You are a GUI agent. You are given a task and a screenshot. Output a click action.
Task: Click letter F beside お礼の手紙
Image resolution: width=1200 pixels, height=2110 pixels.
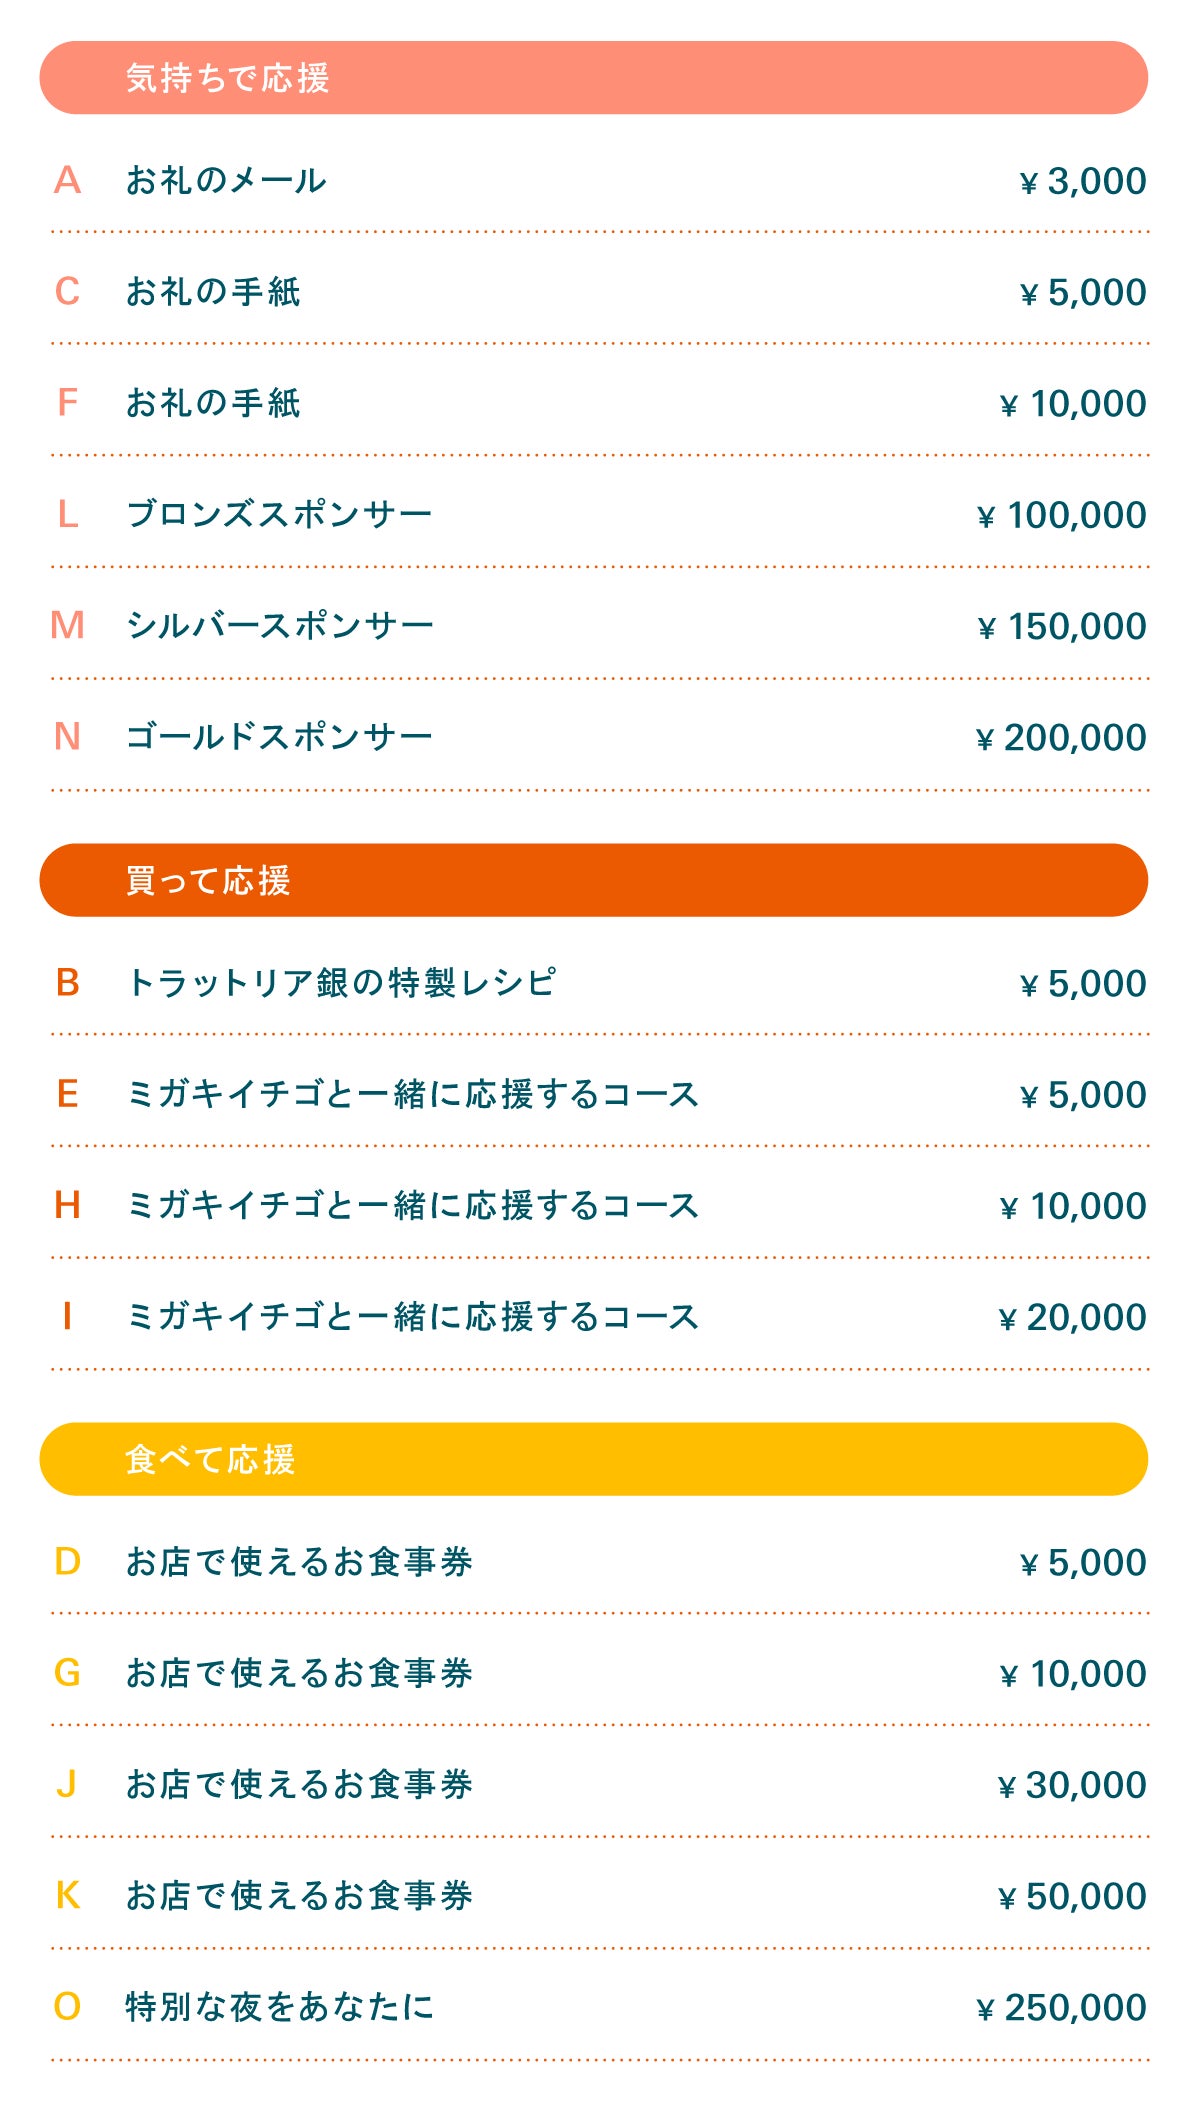click(x=67, y=403)
